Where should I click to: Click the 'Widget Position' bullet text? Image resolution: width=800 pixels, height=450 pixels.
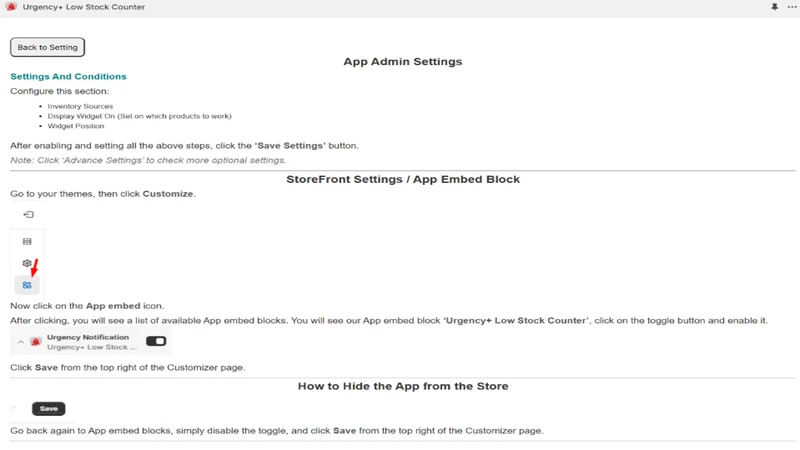(76, 126)
